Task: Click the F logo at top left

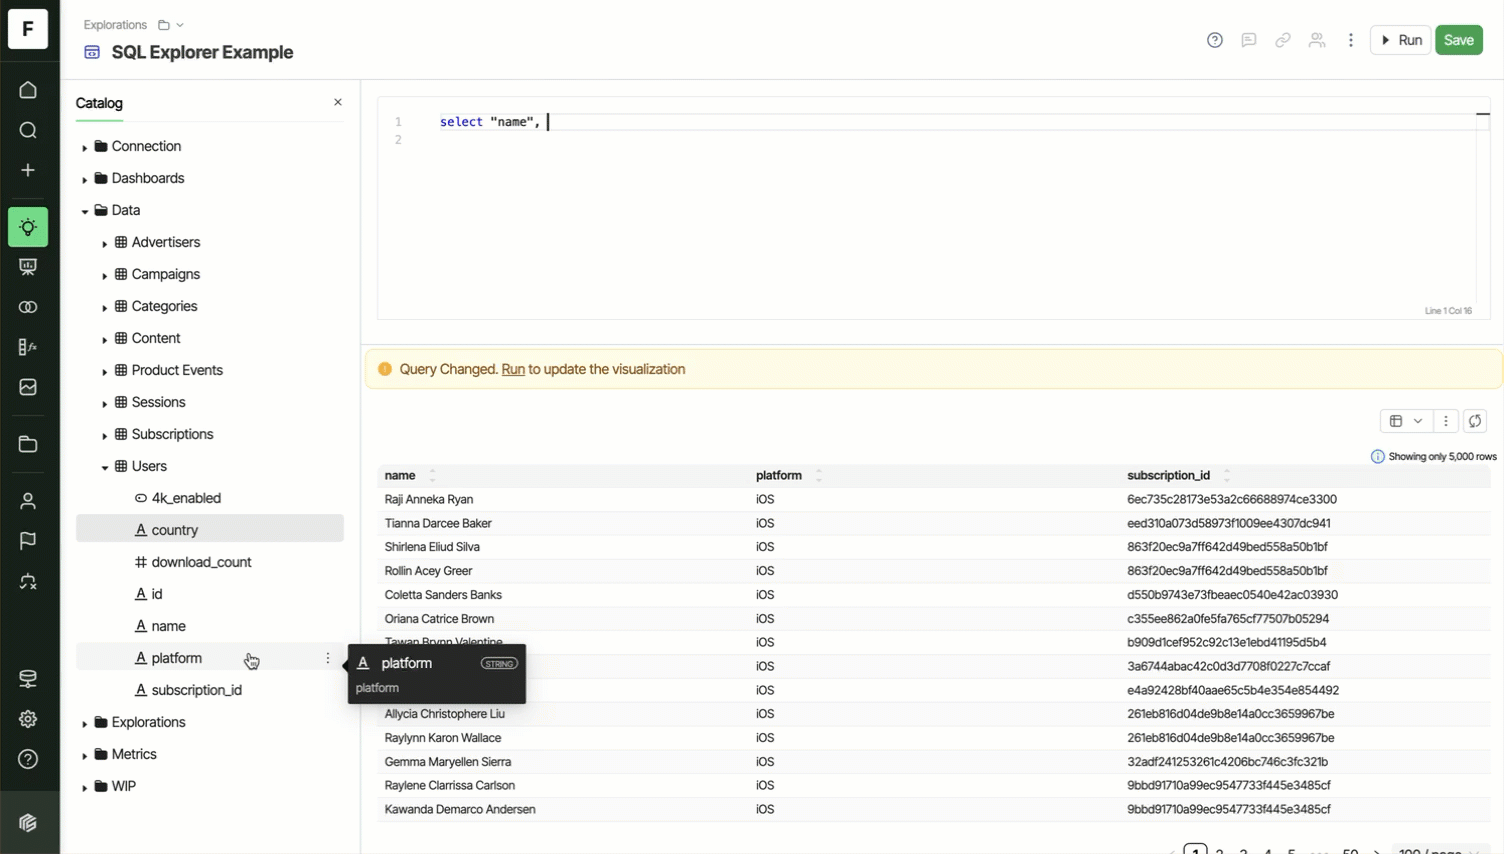Action: (x=28, y=28)
